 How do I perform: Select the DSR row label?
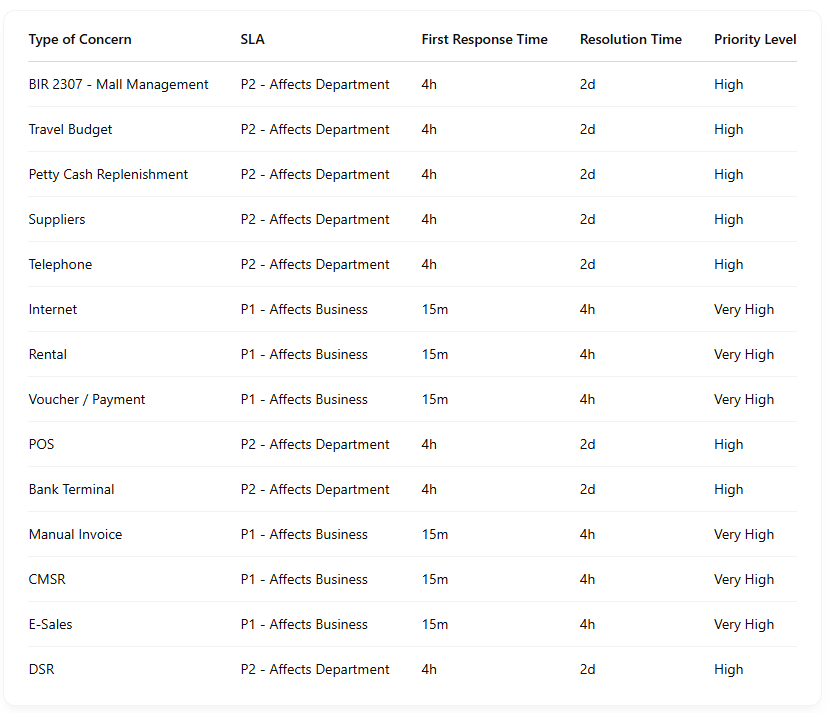click(41, 670)
